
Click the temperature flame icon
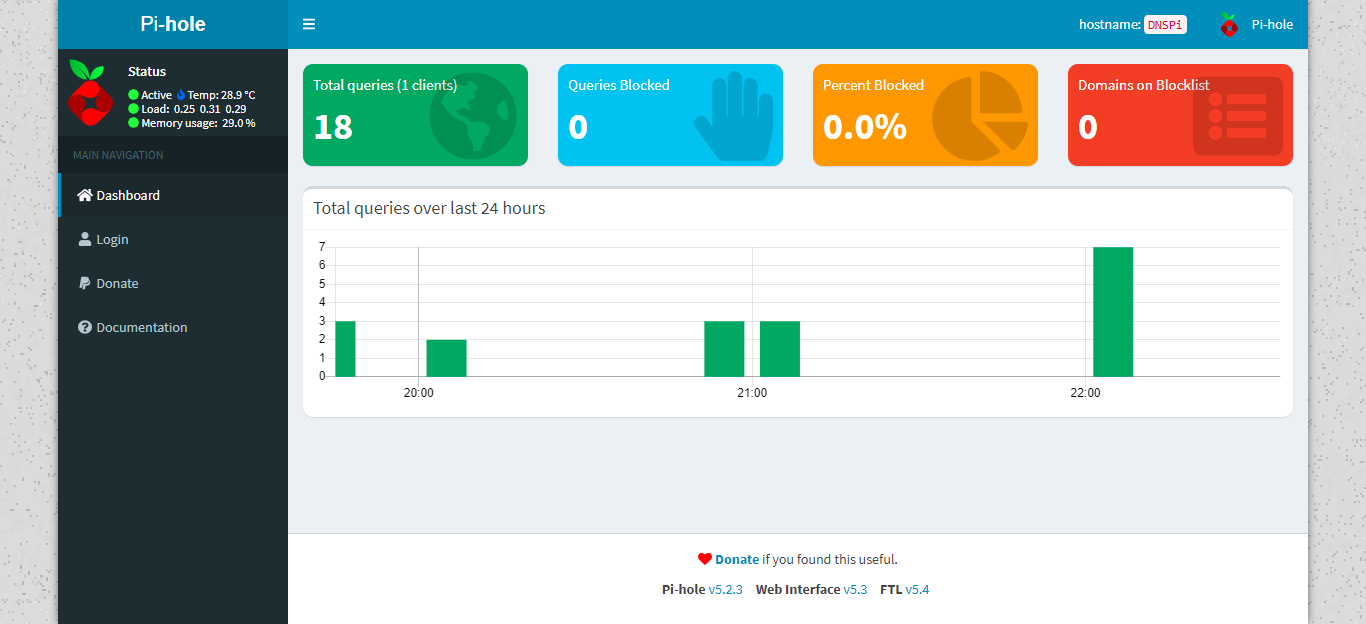click(x=181, y=95)
